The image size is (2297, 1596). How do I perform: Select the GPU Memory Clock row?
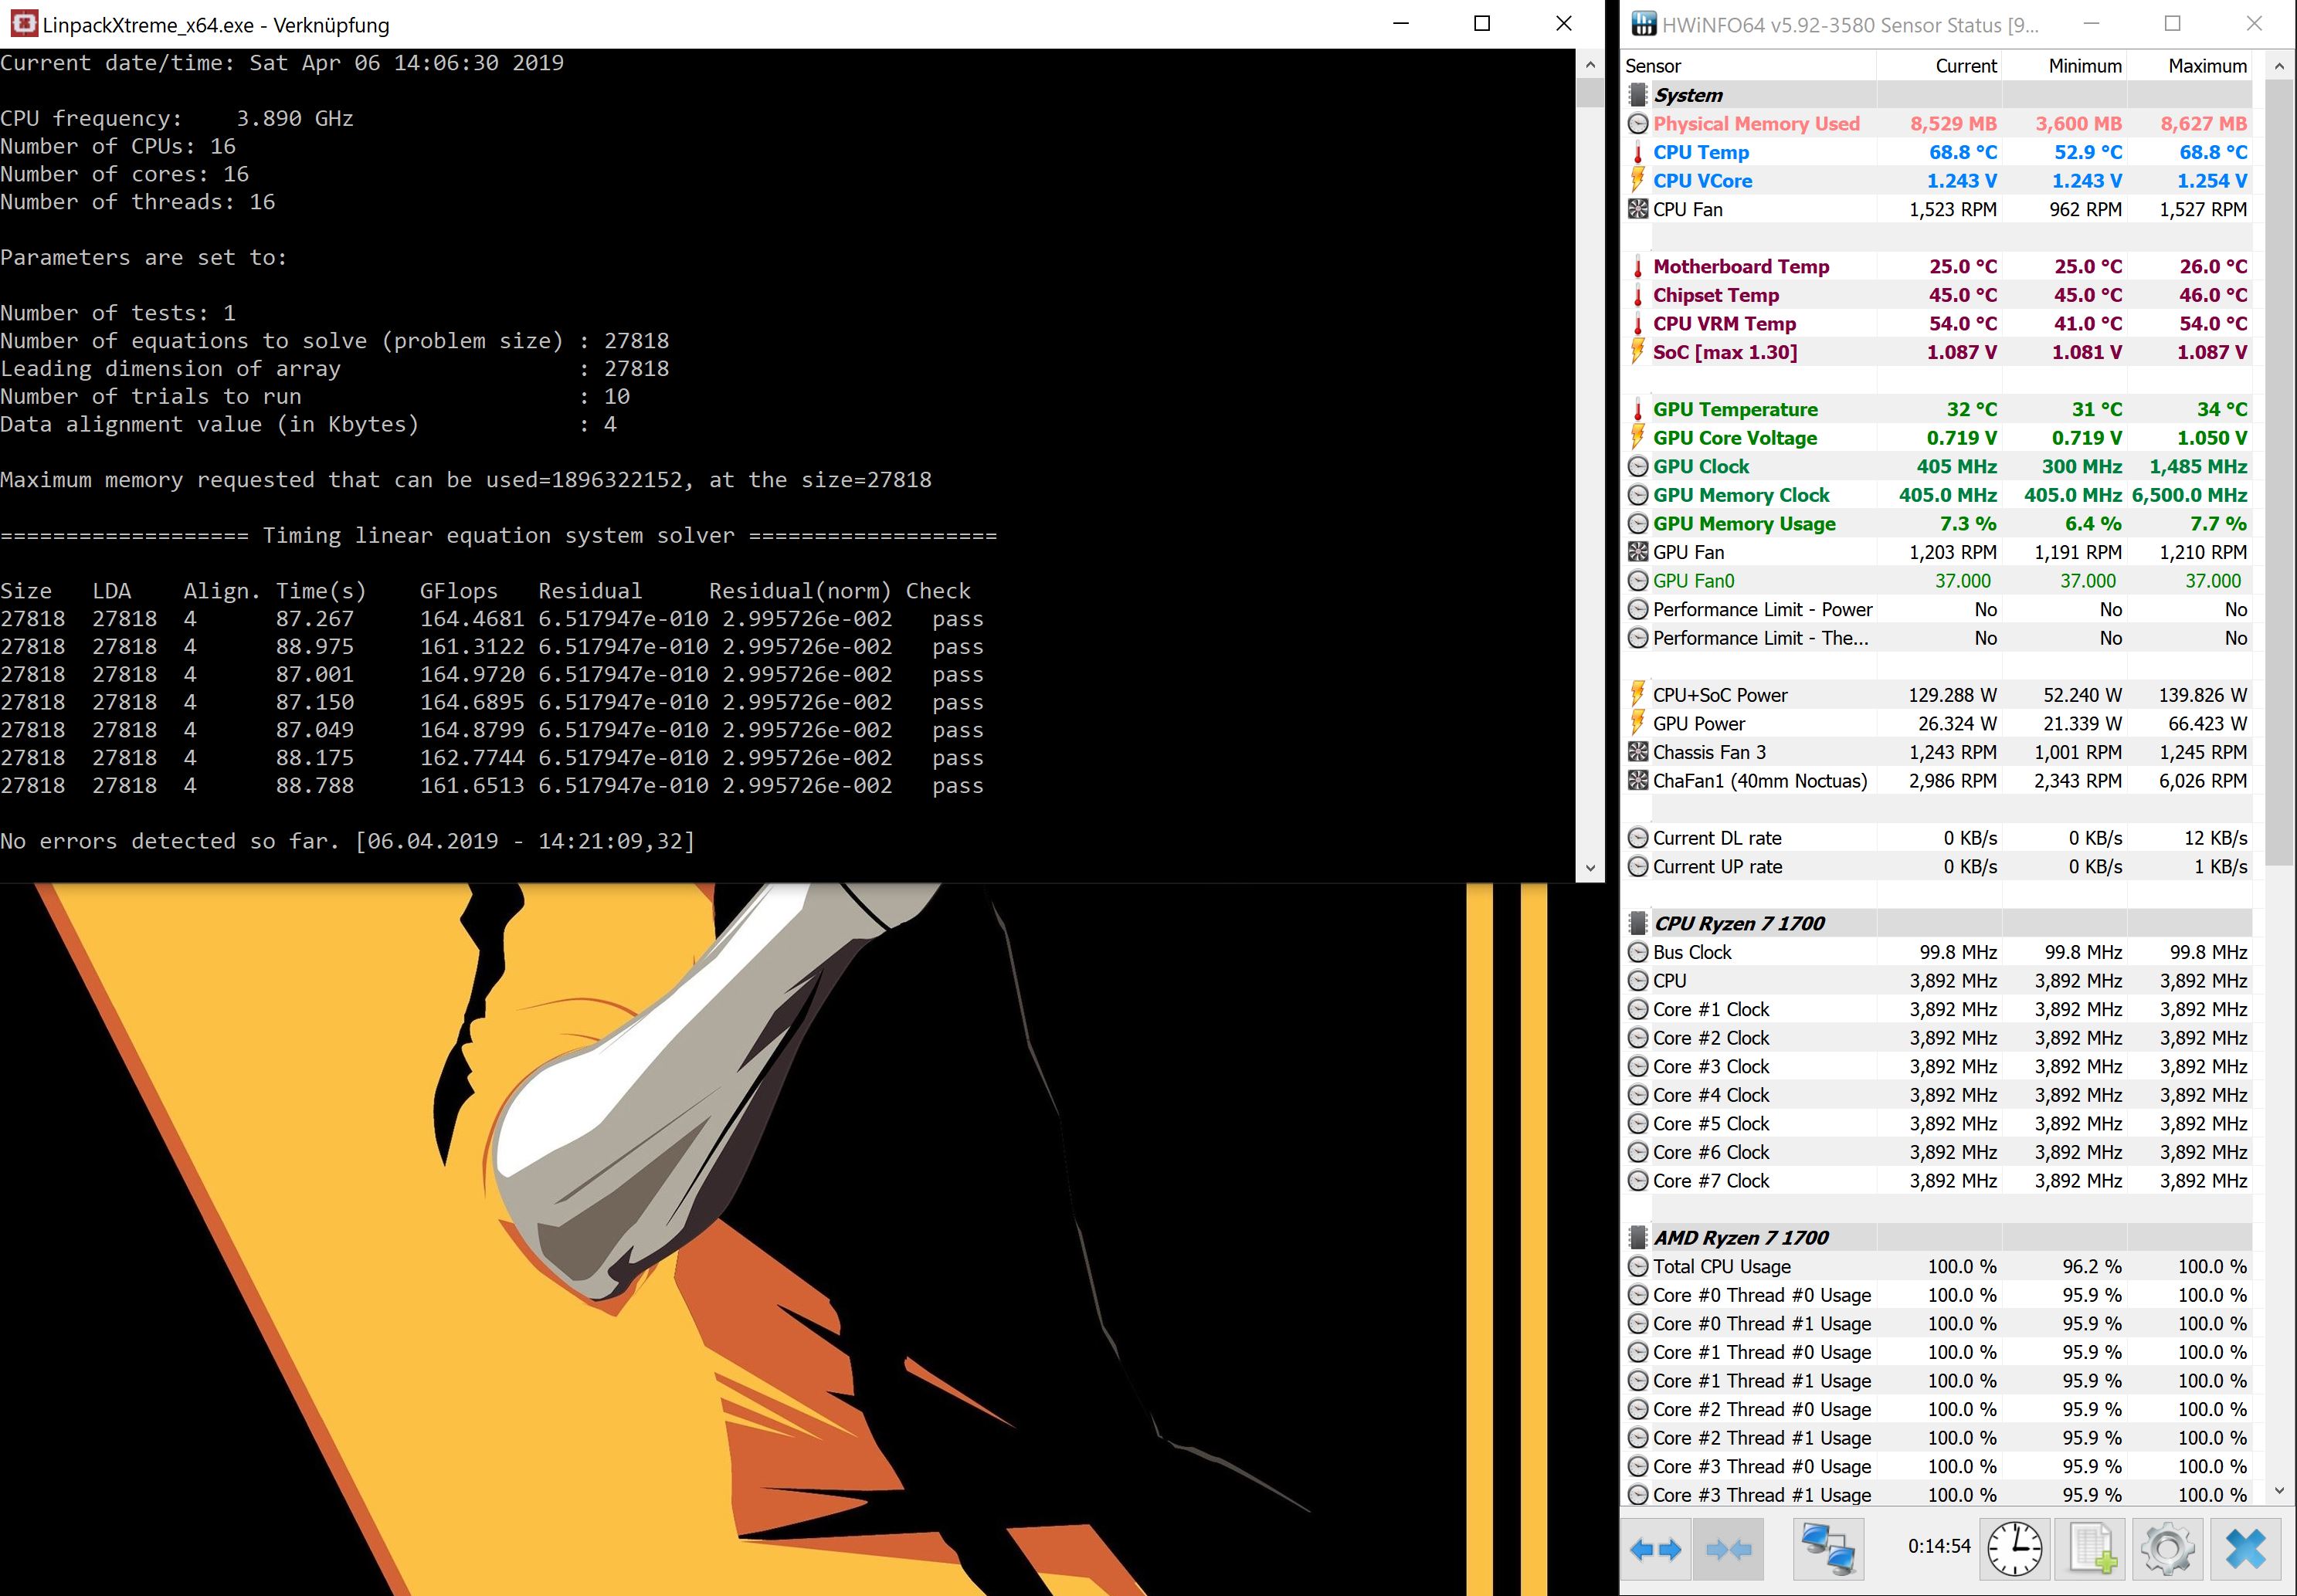(1740, 495)
